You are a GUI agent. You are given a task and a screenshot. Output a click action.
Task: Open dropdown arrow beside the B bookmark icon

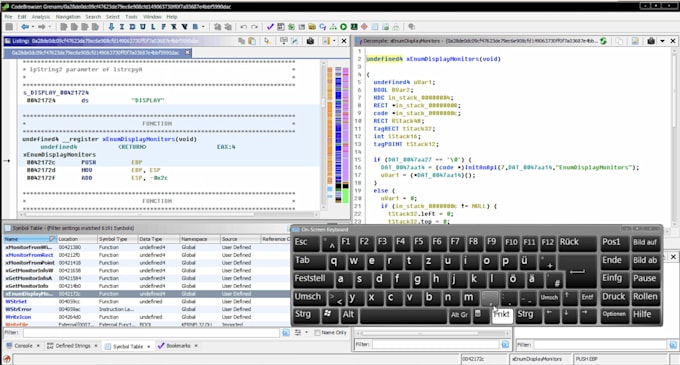coord(203,27)
